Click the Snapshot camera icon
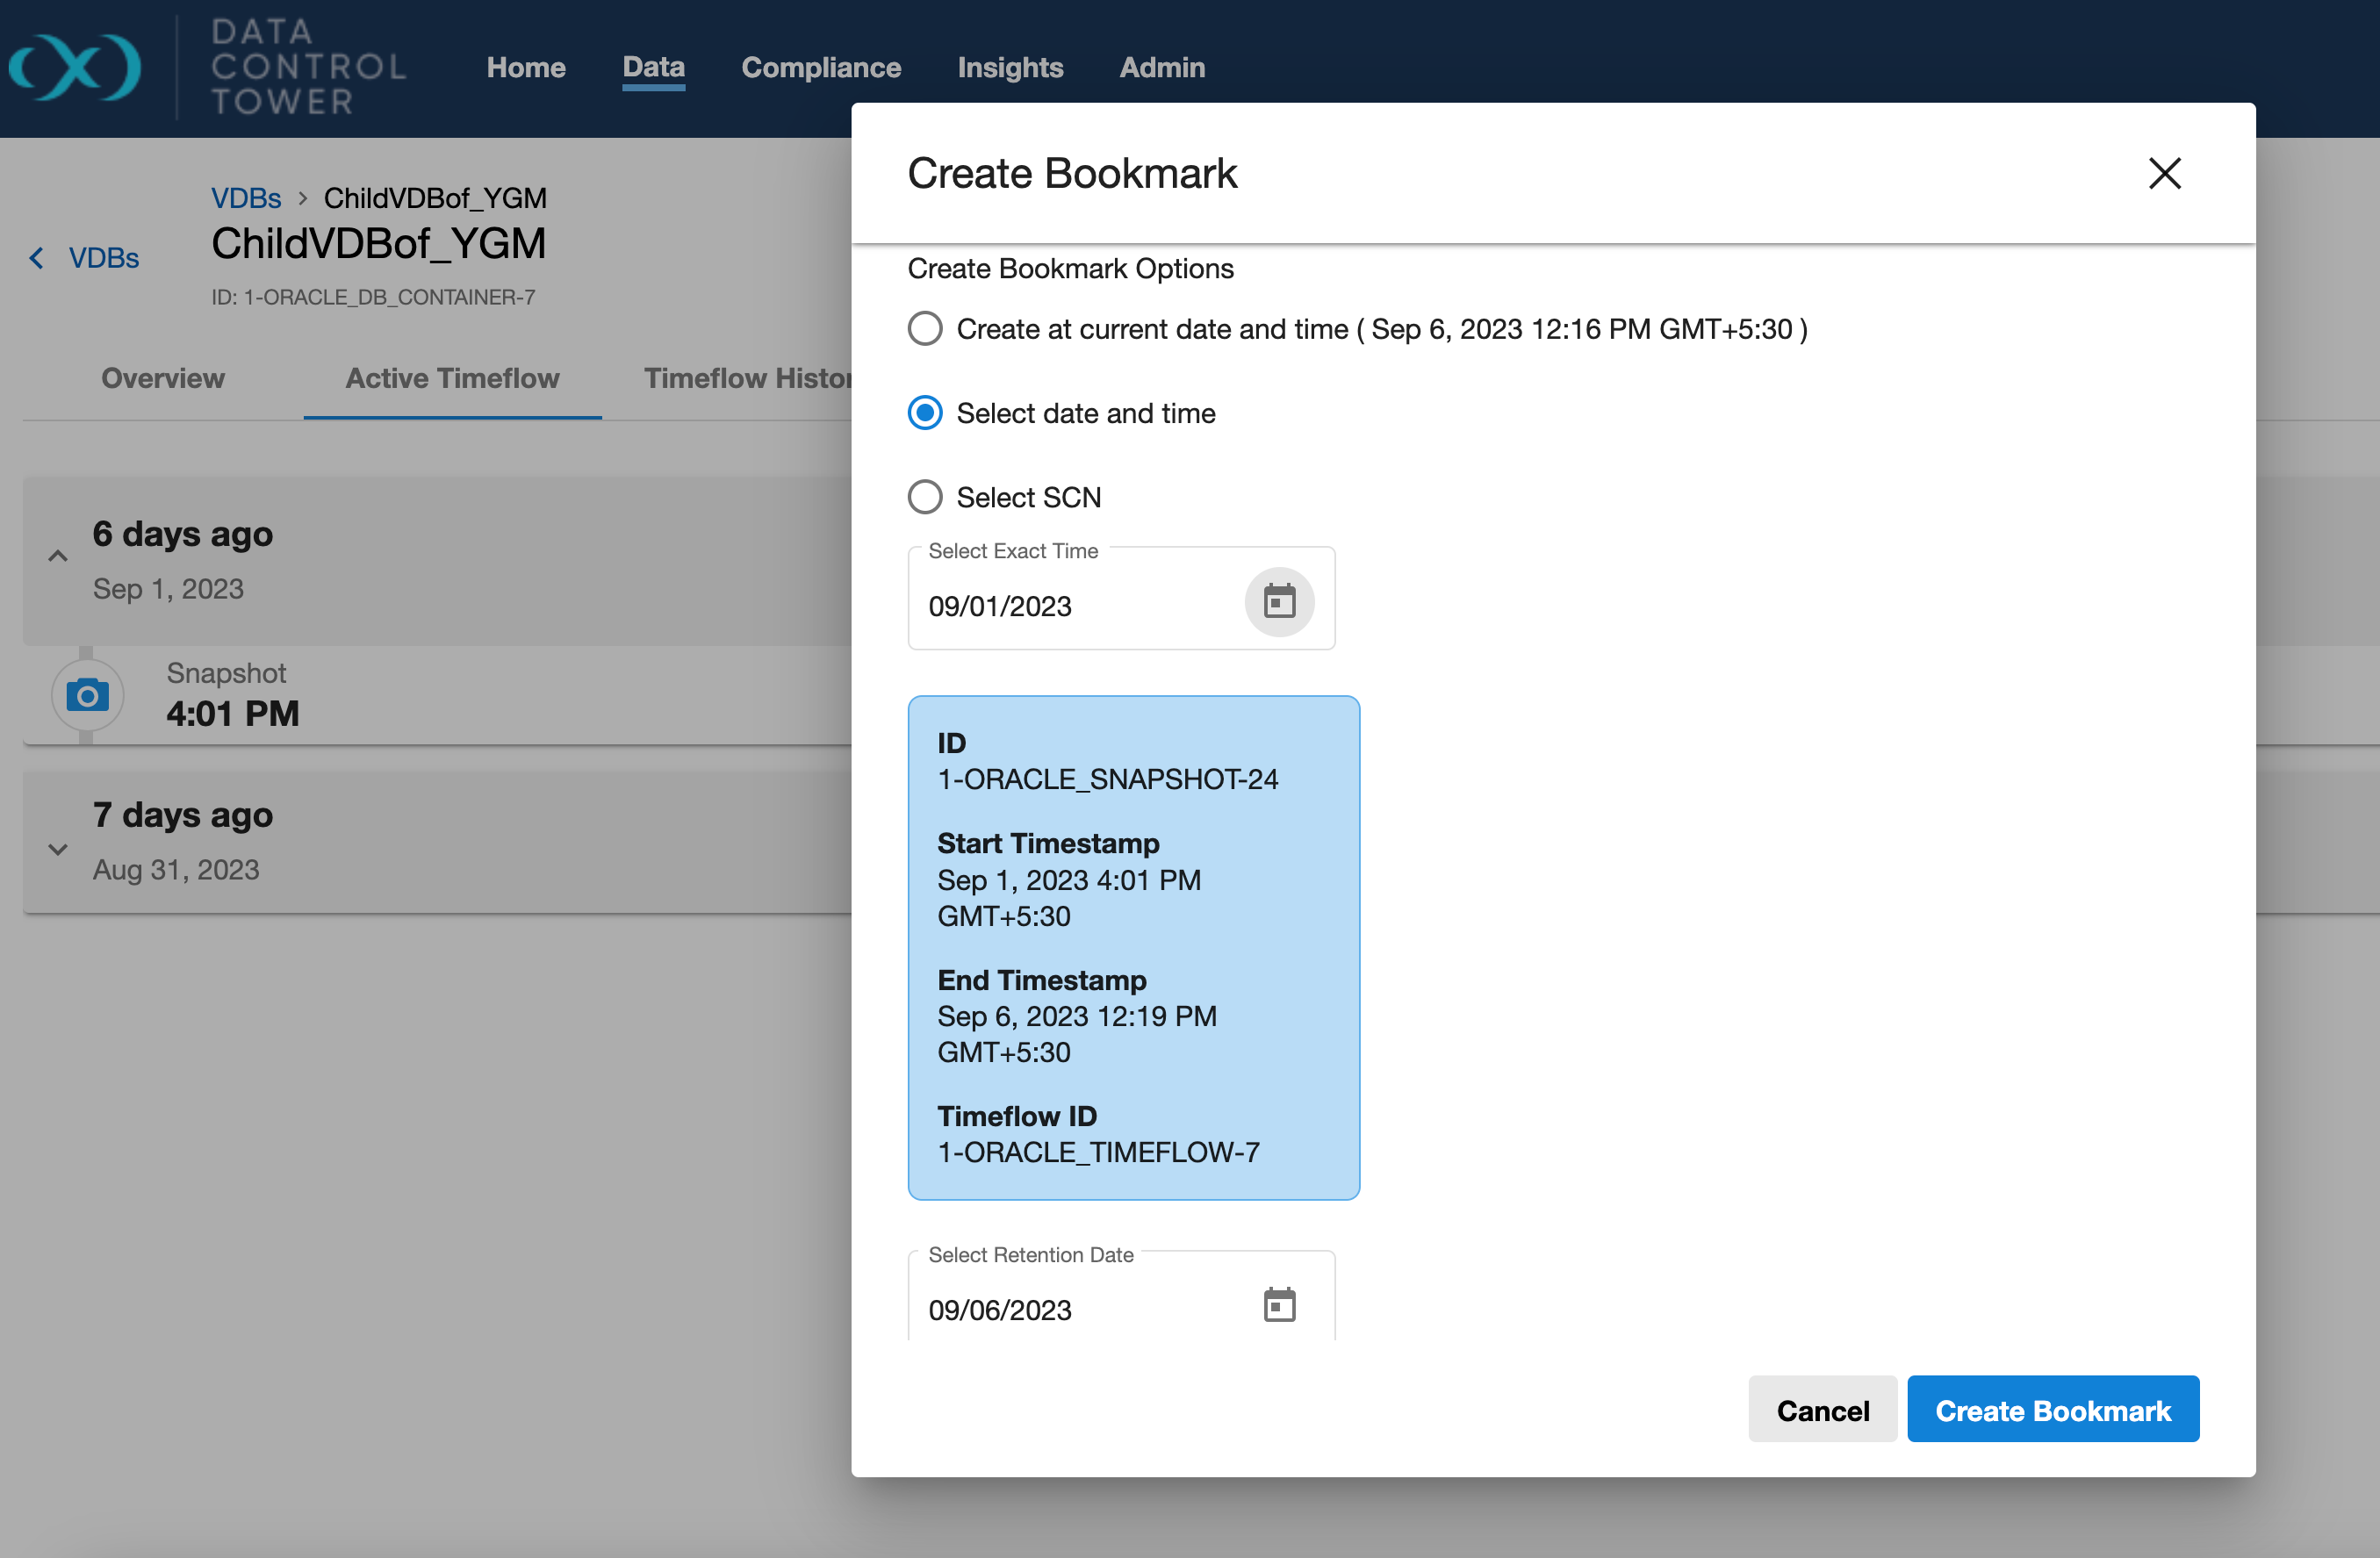This screenshot has height=1558, width=2380. click(88, 694)
